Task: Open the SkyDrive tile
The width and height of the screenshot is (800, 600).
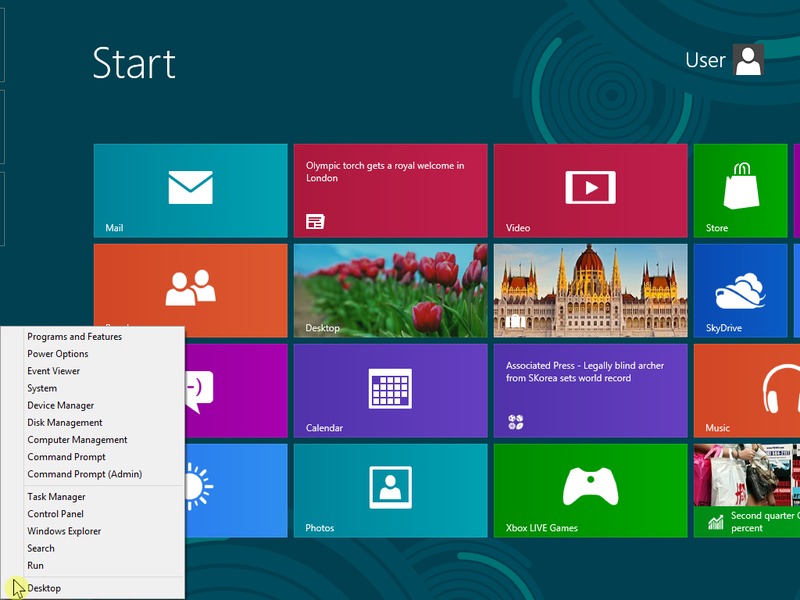Action: (x=740, y=290)
